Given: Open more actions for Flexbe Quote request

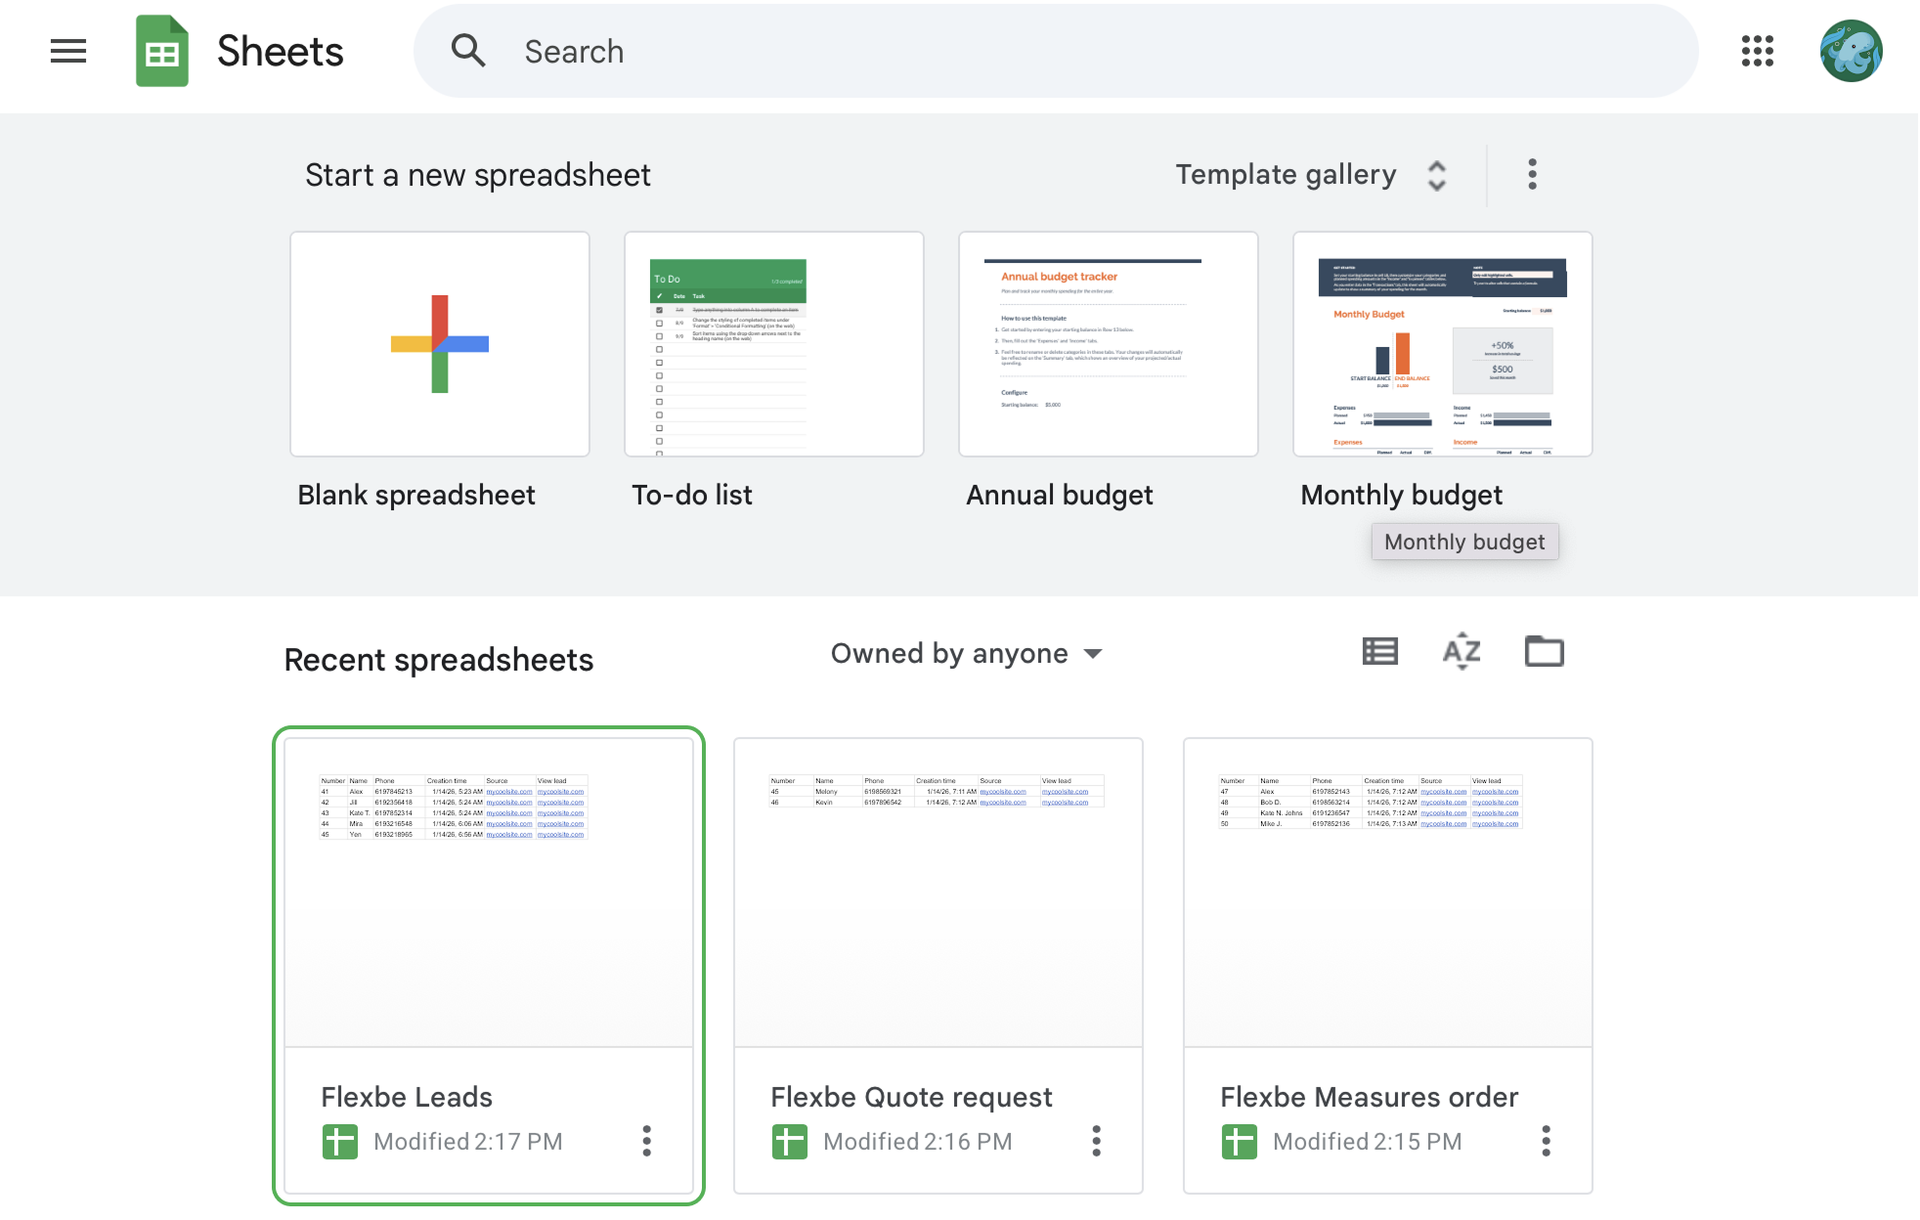Looking at the screenshot, I should pos(1096,1141).
